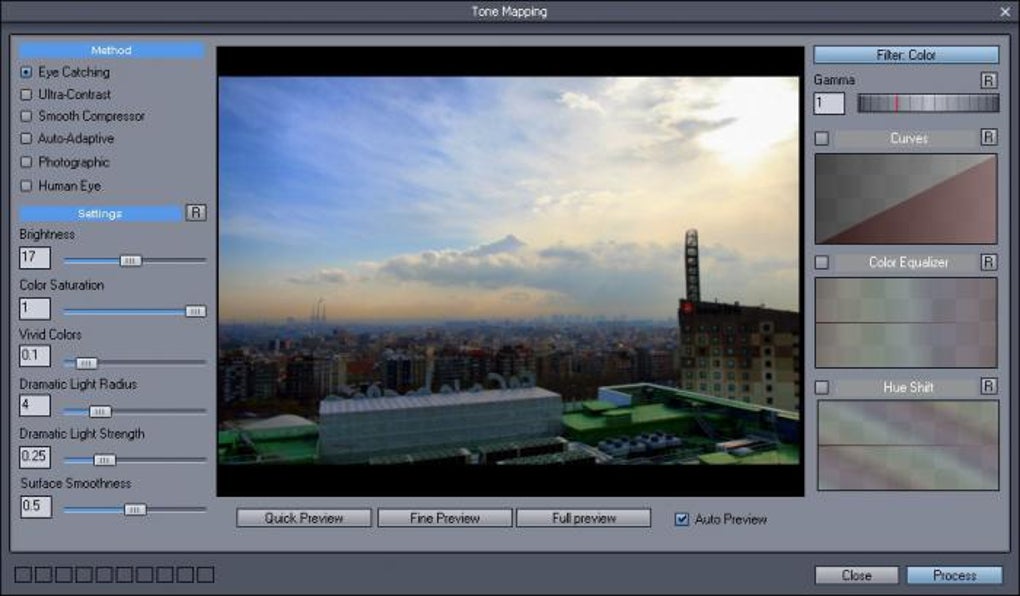Click the Filter: Color header button
Viewport: 1020px width, 596px height.
[x=906, y=55]
